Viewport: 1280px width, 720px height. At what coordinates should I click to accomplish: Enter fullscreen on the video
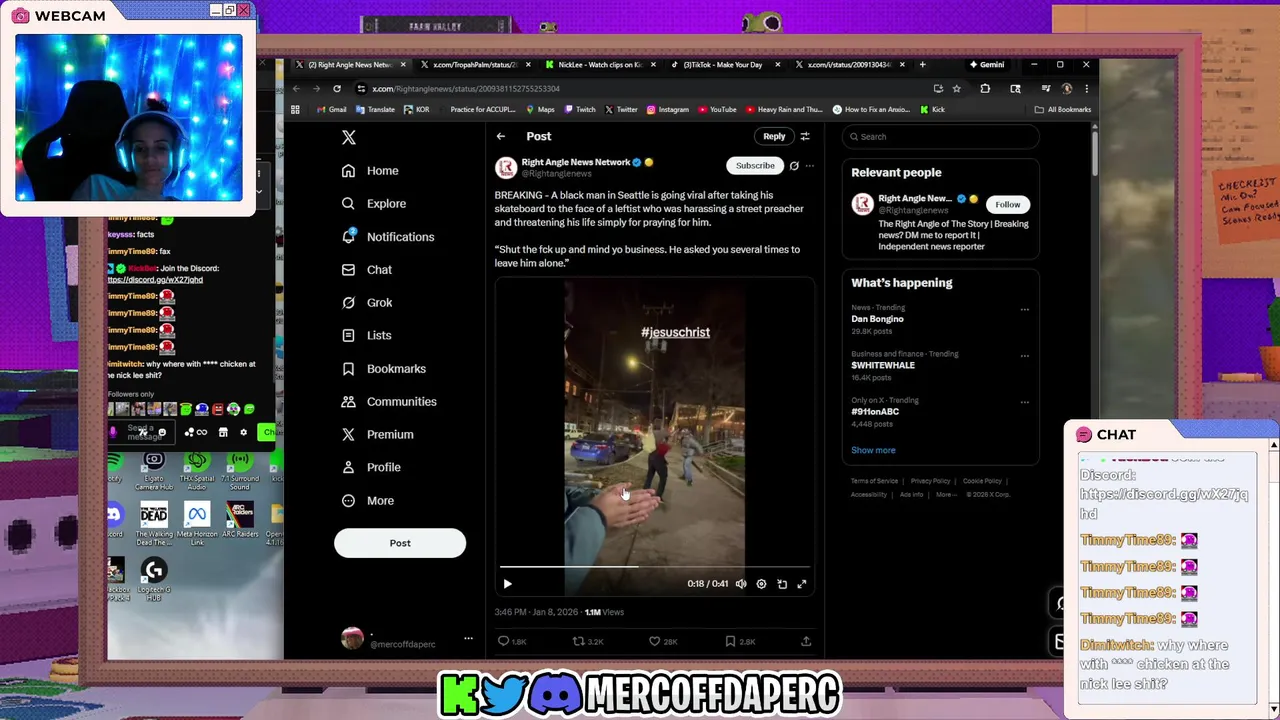pyautogui.click(x=802, y=584)
